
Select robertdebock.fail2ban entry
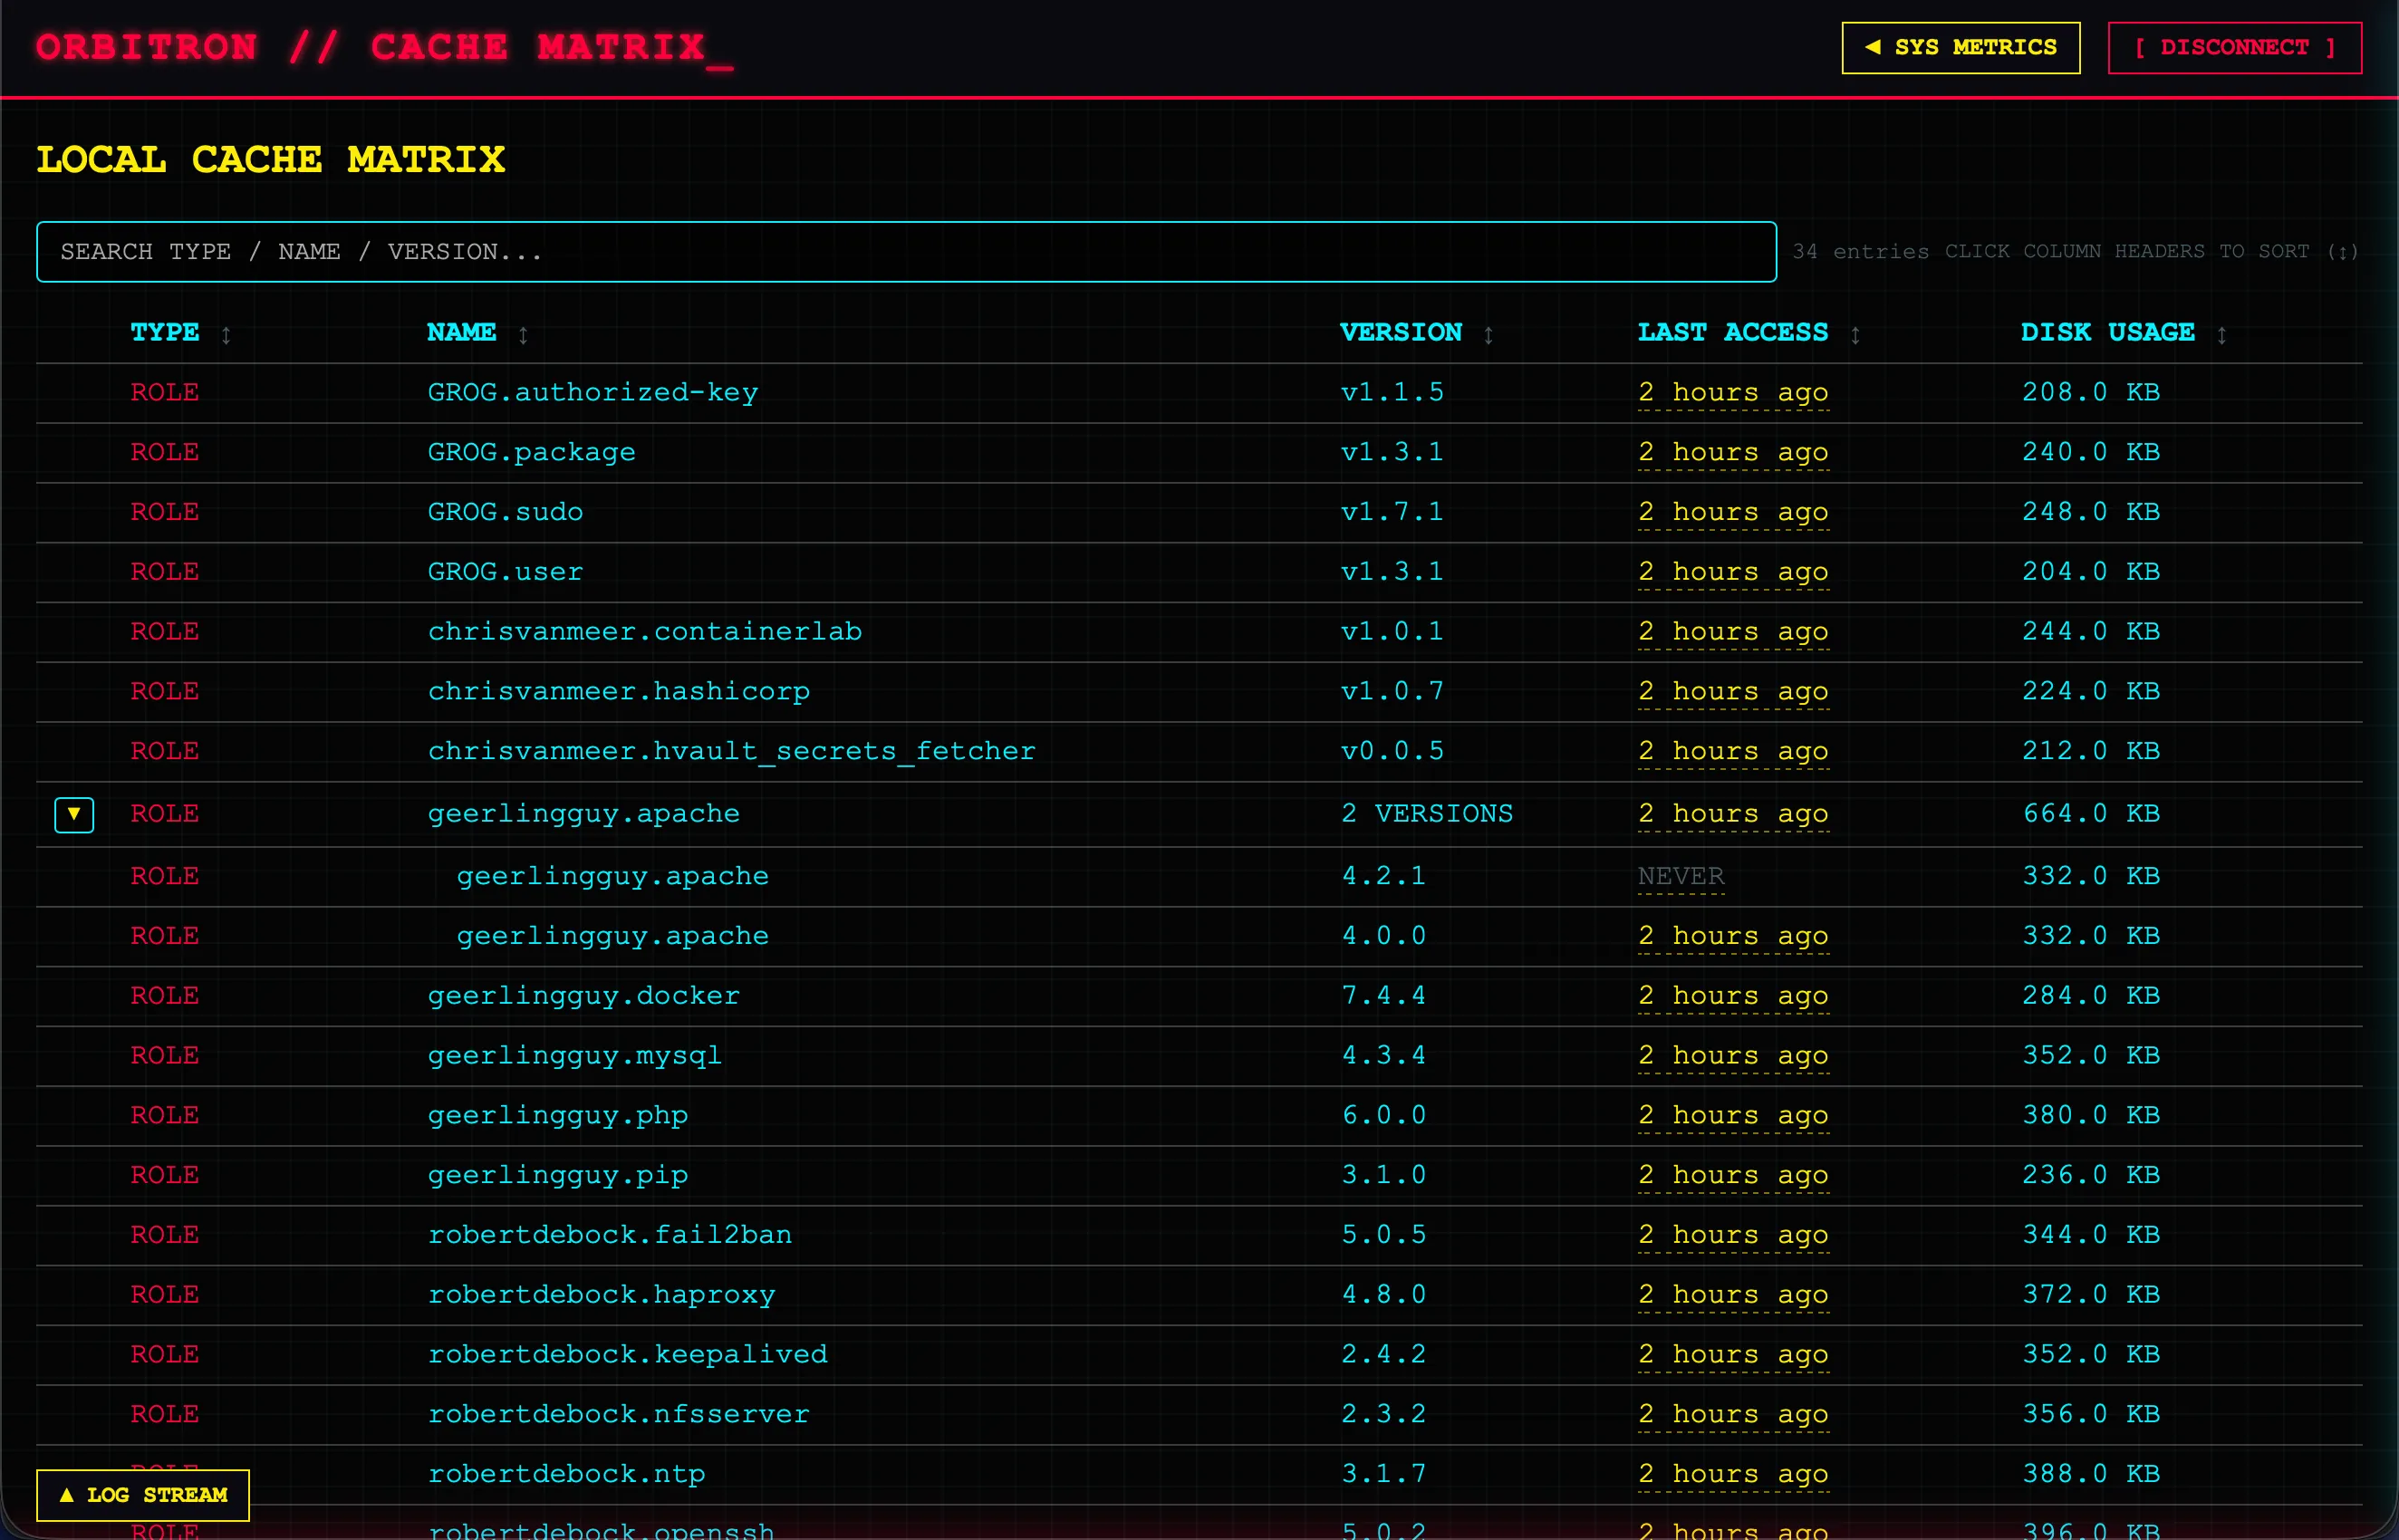609,1235
